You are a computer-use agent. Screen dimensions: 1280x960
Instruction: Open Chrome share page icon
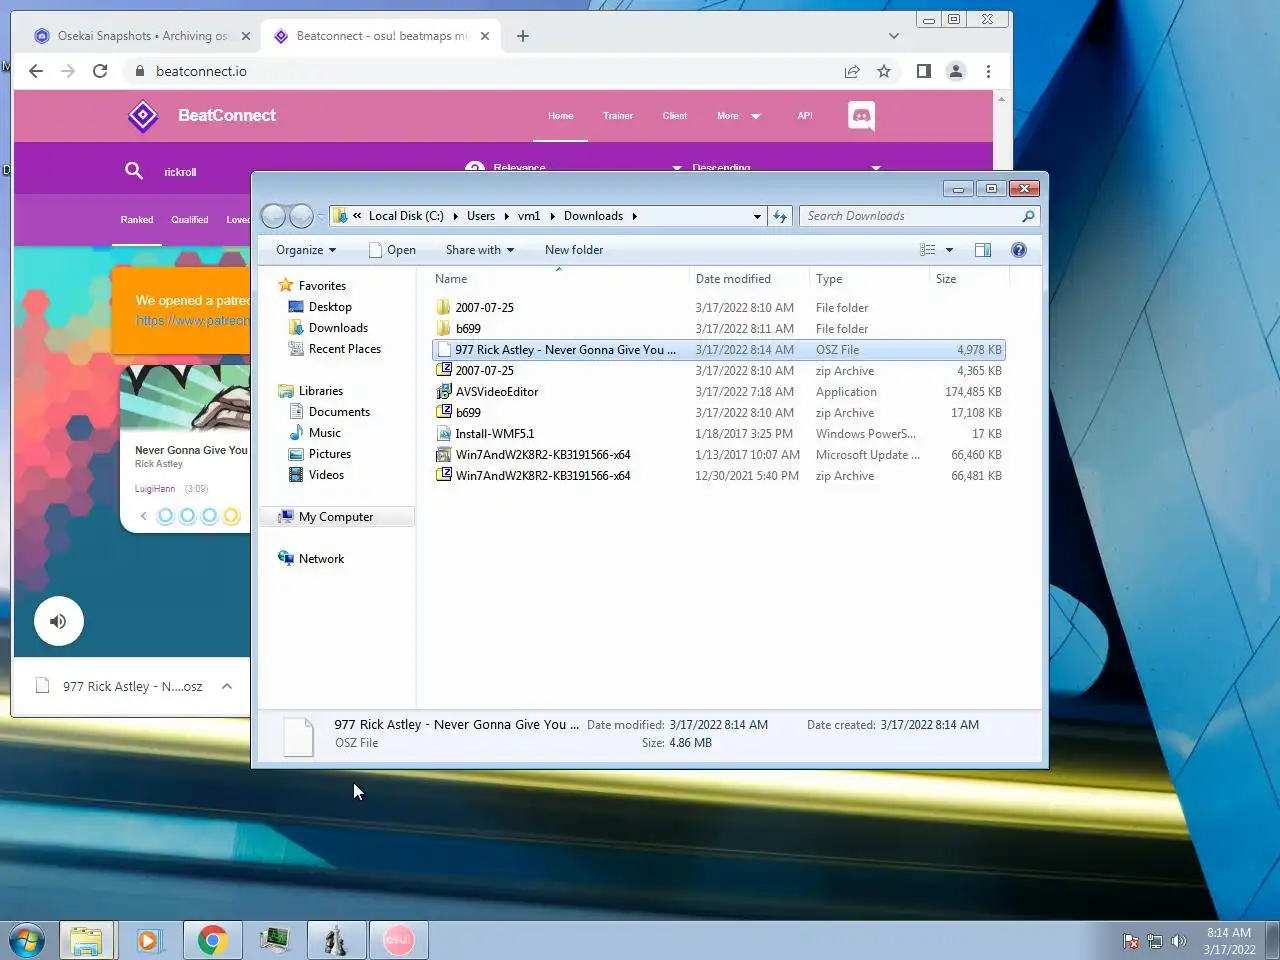tap(852, 71)
